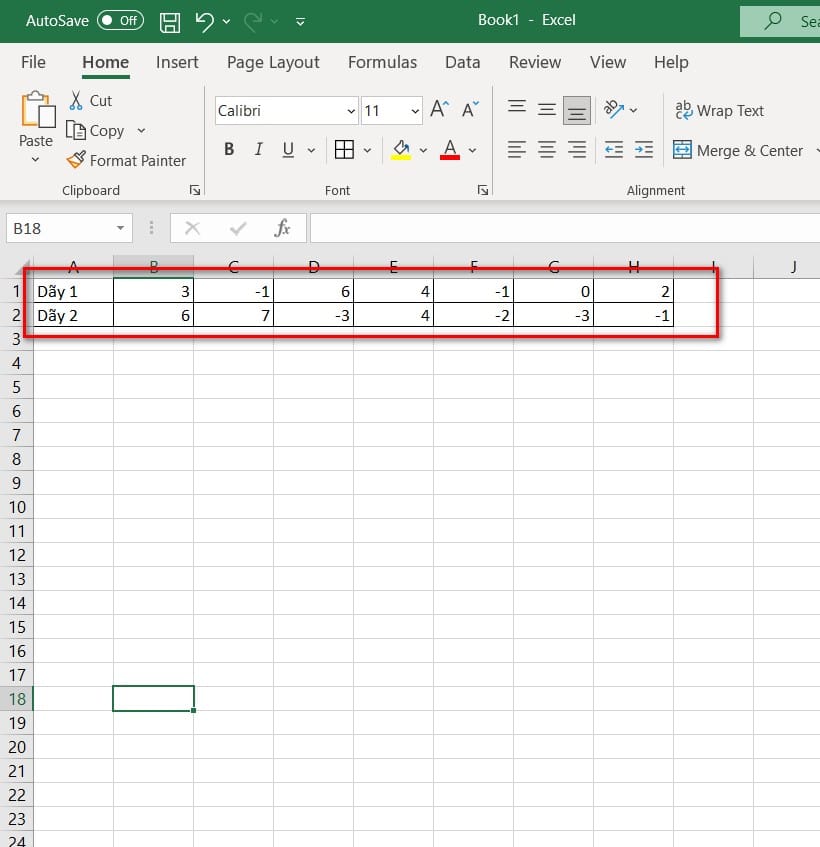
Task: Click the Undo arrow icon
Action: 204,20
